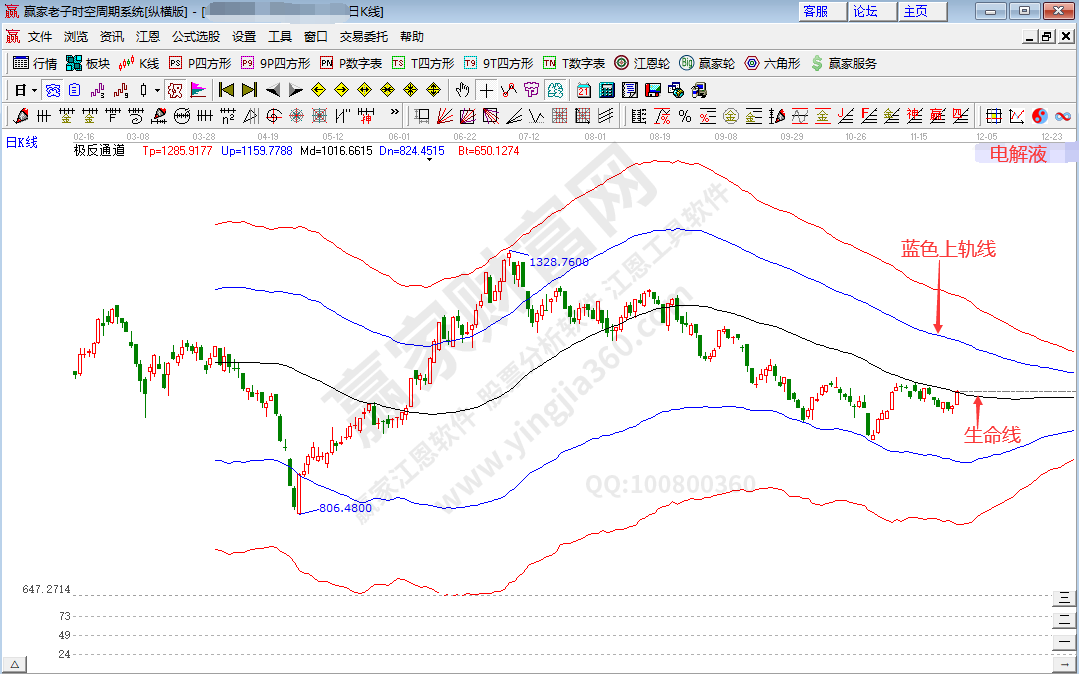Click the calendar icon showing 21
The image size is (1079, 674).
584,89
